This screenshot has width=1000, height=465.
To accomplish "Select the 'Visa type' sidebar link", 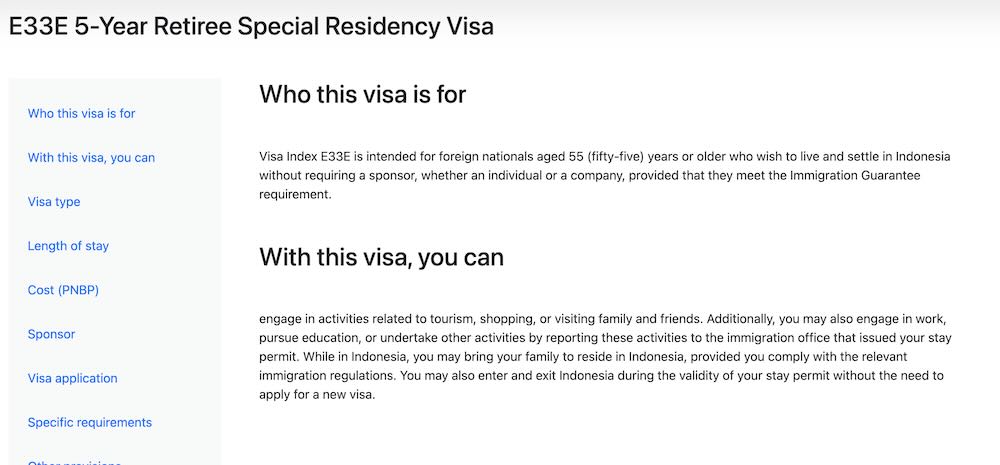I will (54, 202).
